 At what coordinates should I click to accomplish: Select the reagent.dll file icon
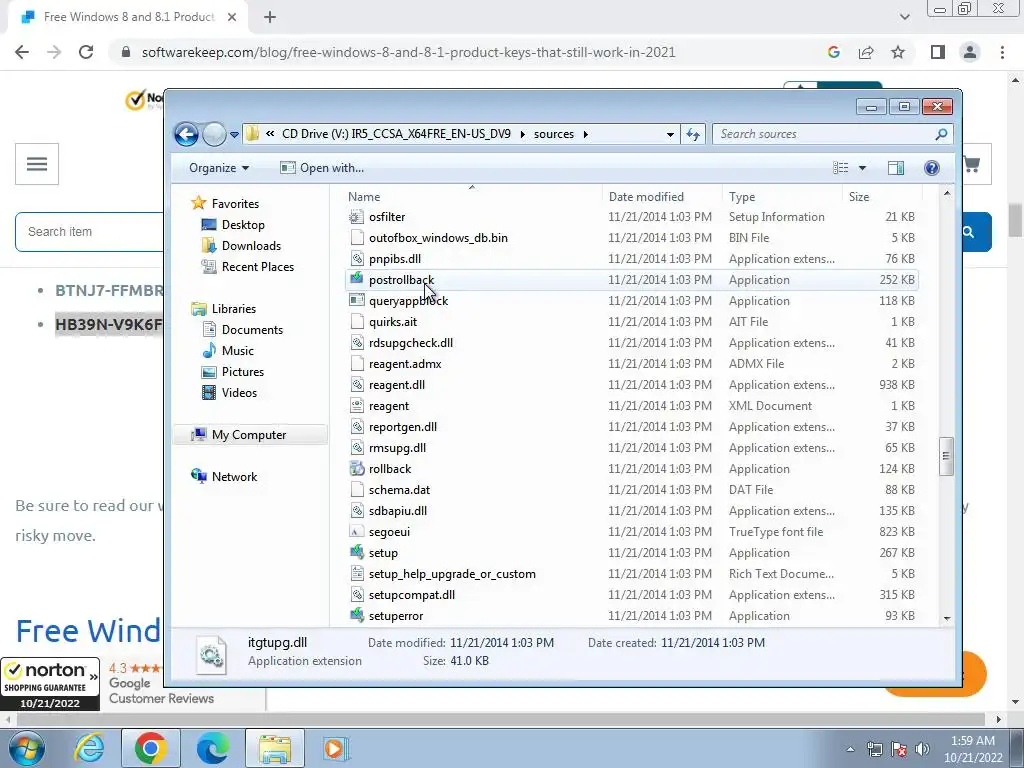(356, 385)
